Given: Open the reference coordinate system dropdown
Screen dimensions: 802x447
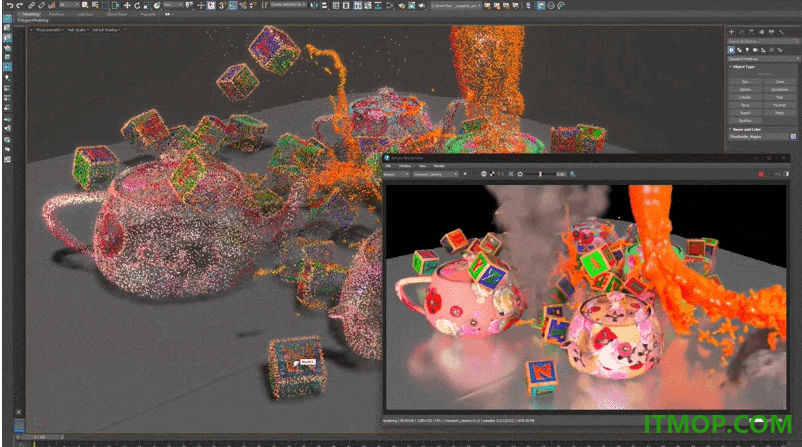Looking at the screenshot, I should coord(174,5).
